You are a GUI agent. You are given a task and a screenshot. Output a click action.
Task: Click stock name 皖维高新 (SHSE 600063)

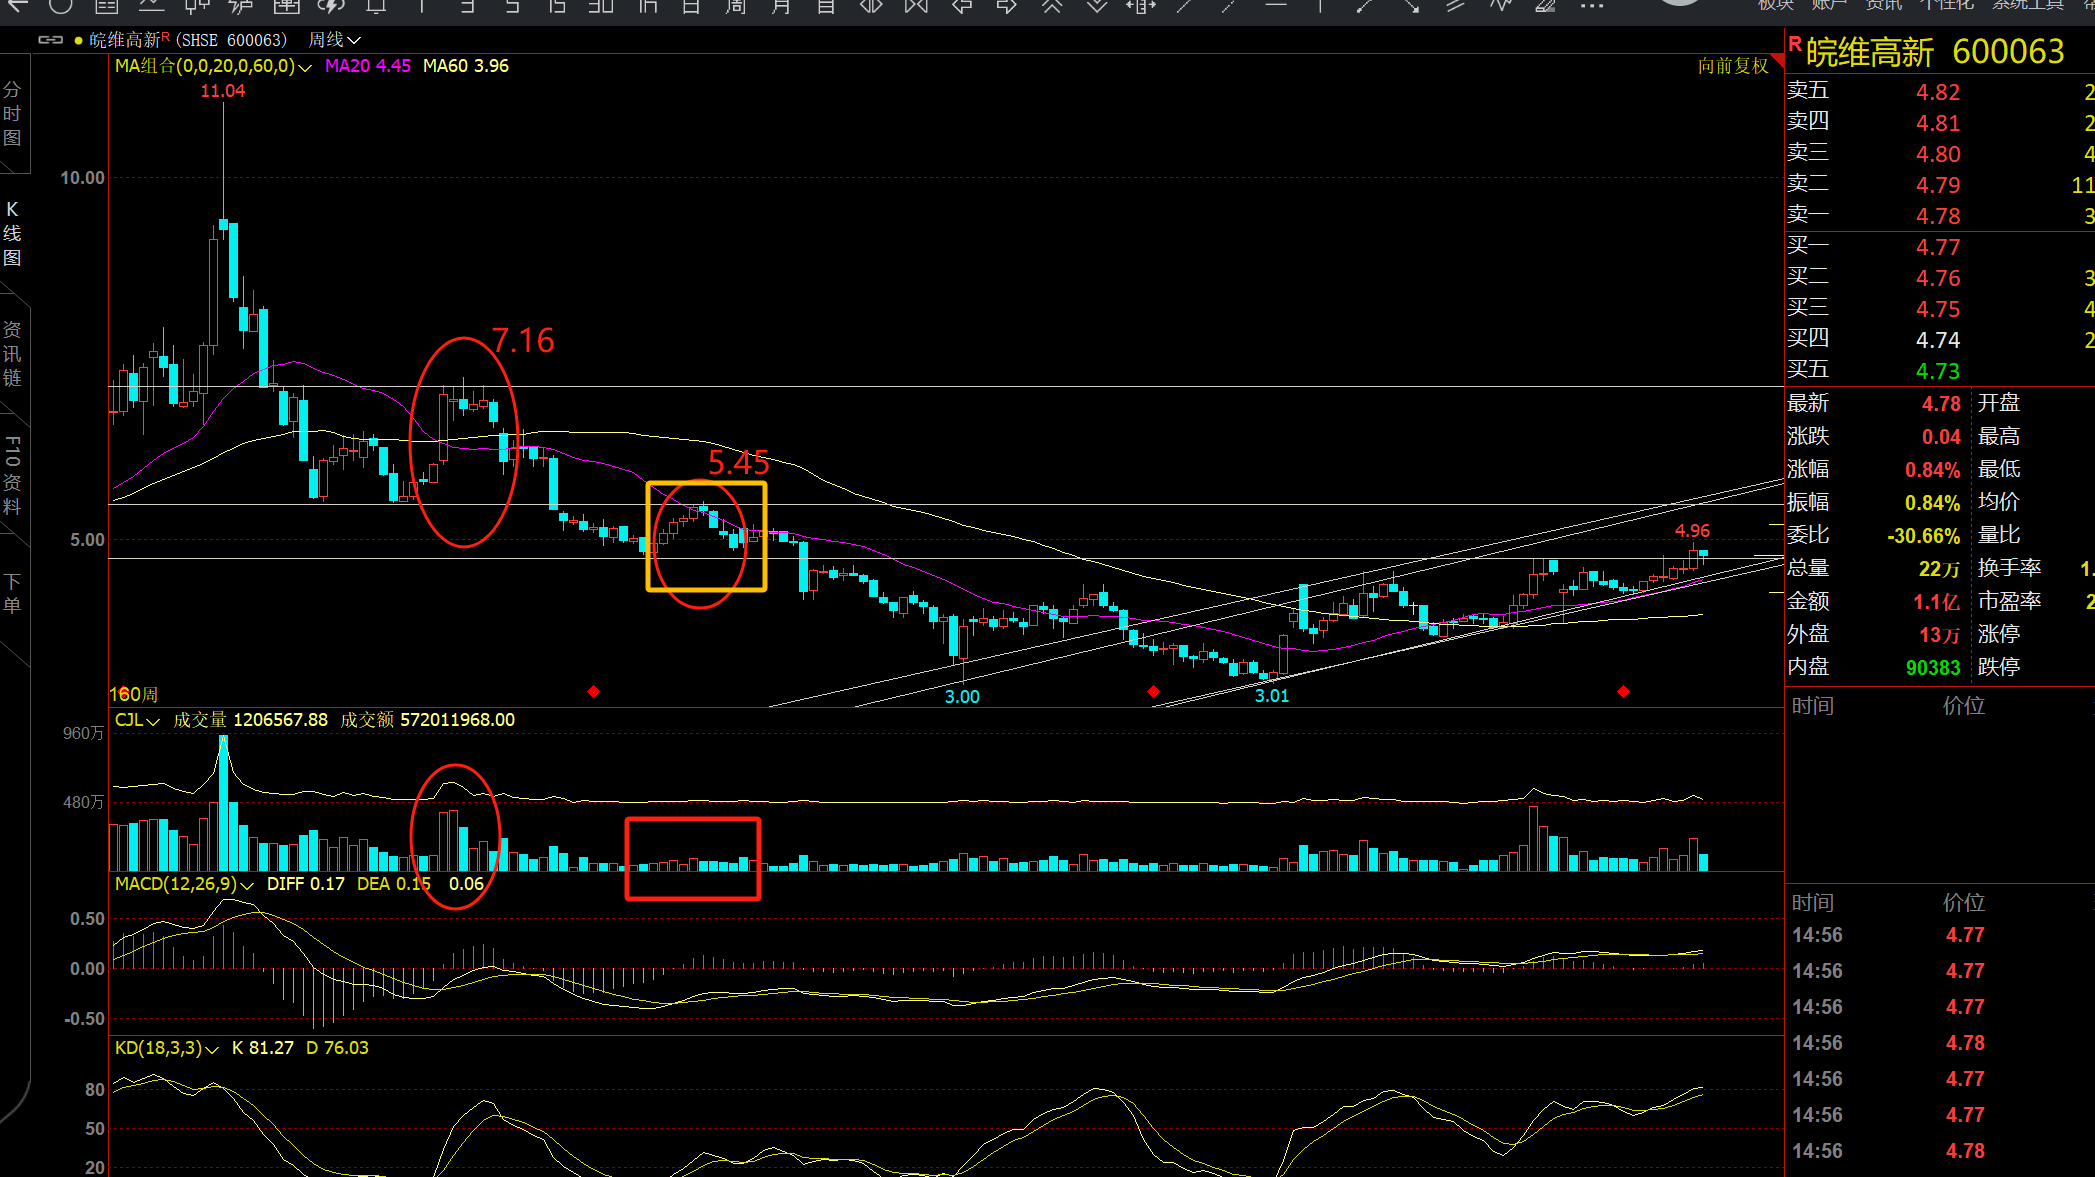[x=188, y=40]
